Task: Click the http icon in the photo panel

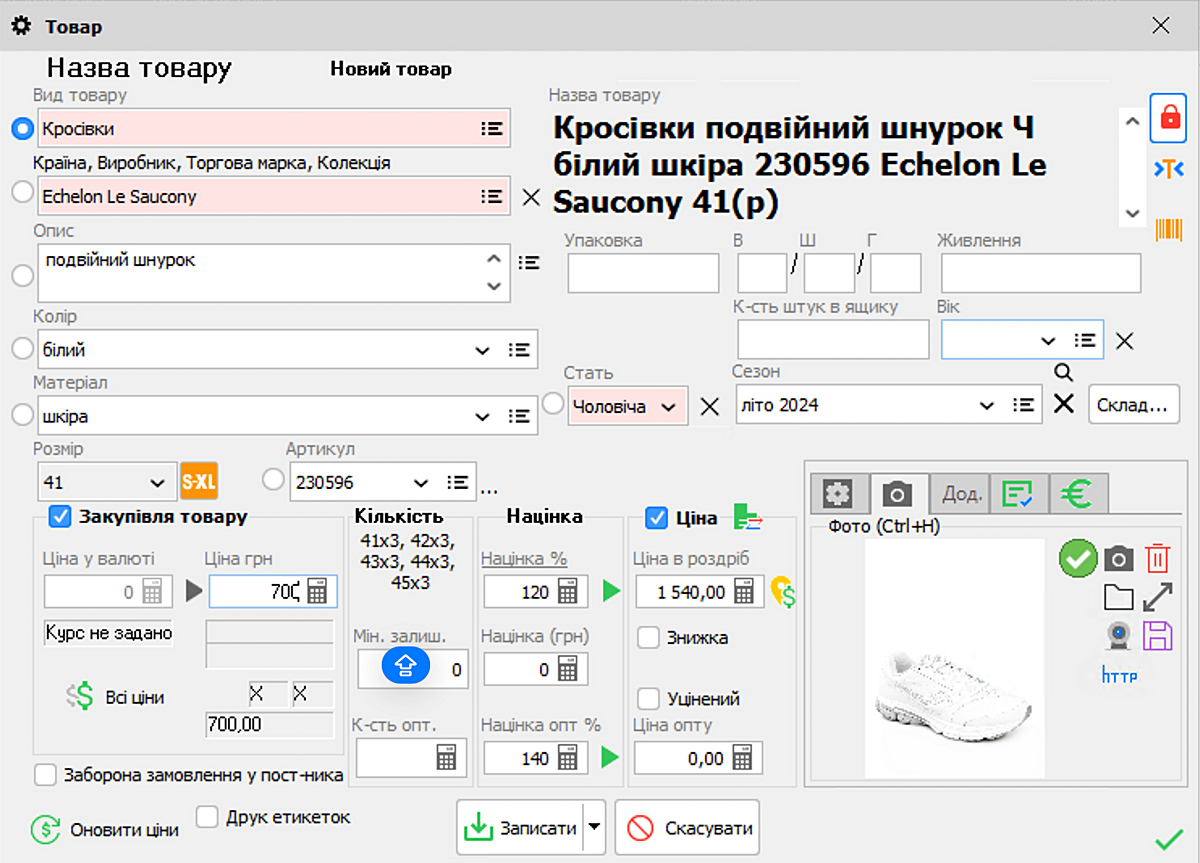Action: [x=1119, y=675]
